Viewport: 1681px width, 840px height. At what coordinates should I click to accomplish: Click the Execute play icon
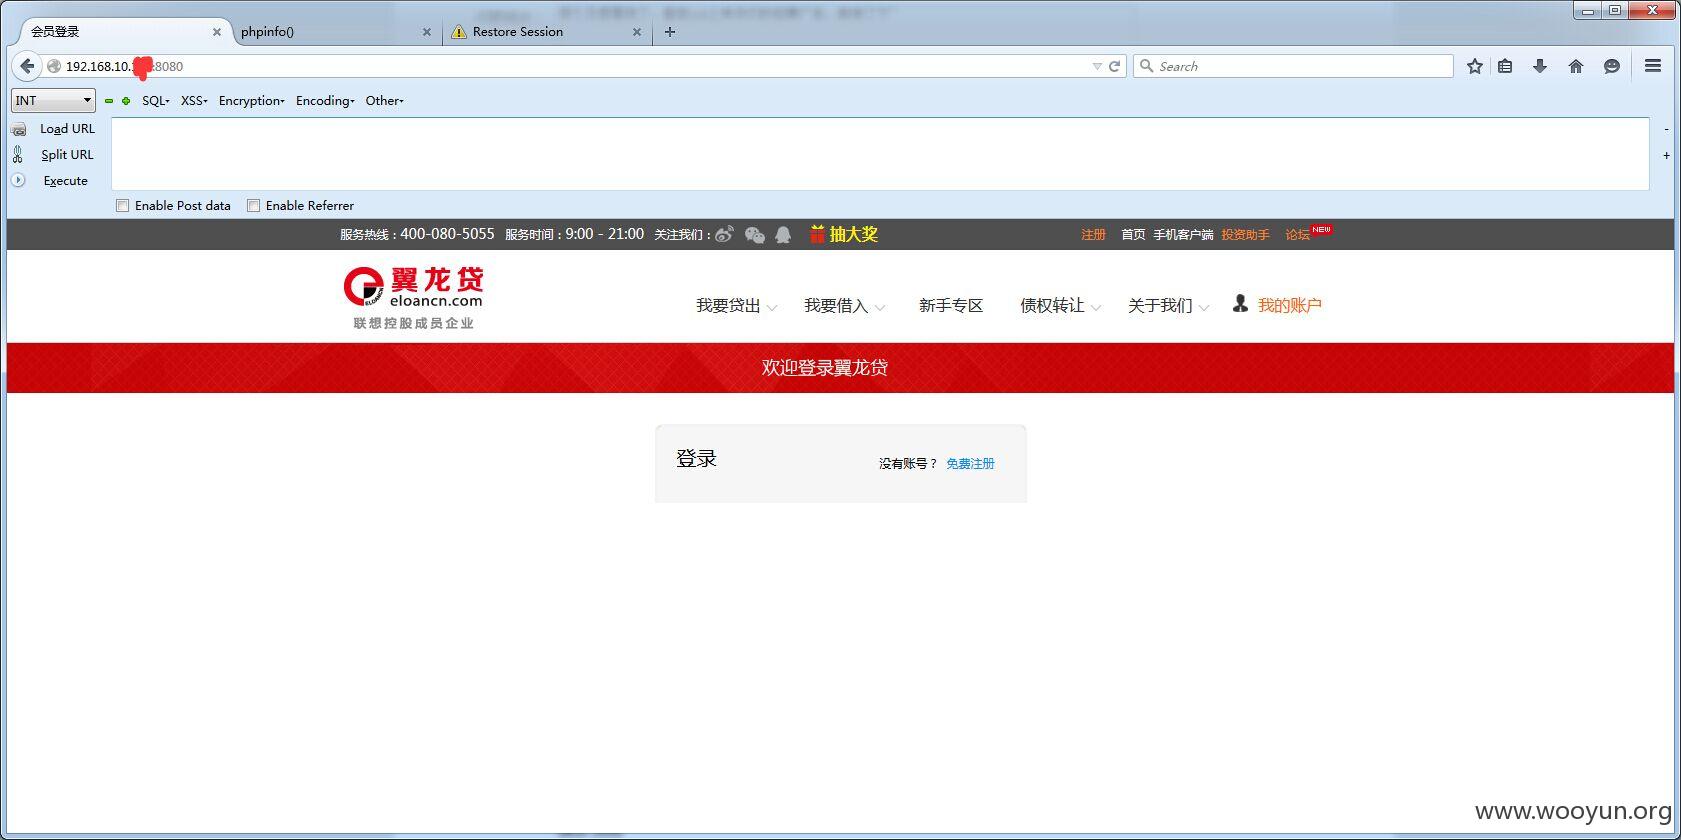pos(18,180)
